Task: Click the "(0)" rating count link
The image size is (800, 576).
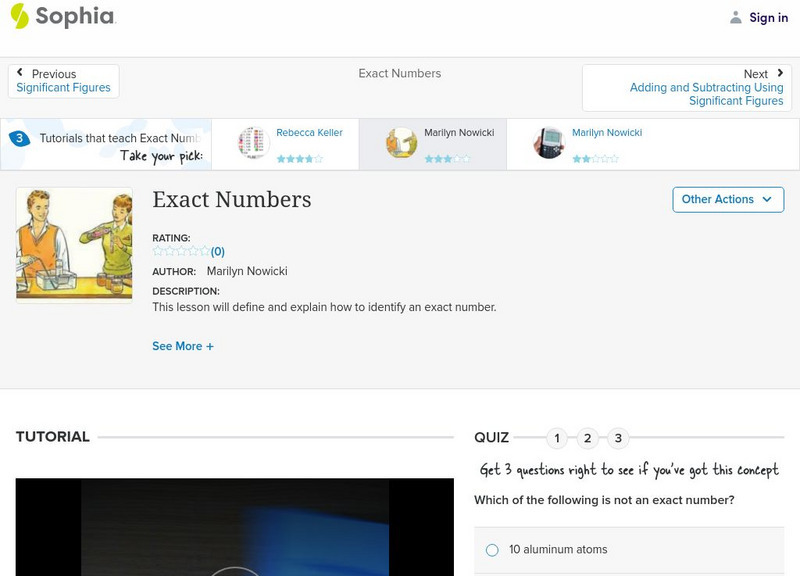Action: [x=218, y=251]
